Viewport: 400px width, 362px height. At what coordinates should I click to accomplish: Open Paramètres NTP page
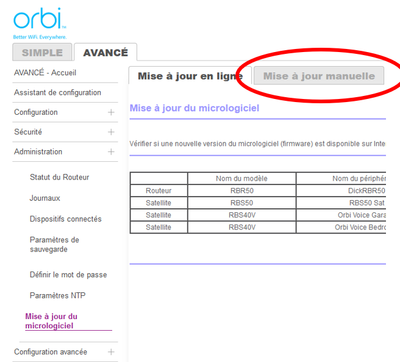(57, 295)
